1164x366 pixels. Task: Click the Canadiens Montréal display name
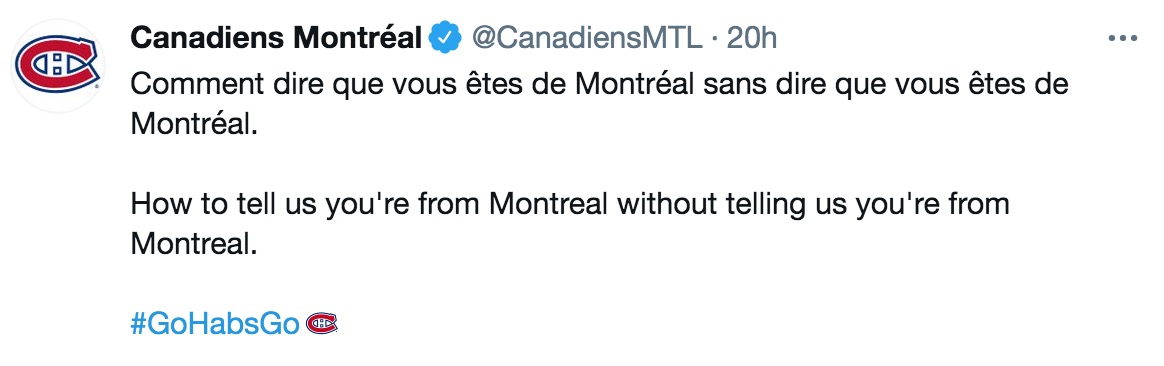click(x=276, y=38)
